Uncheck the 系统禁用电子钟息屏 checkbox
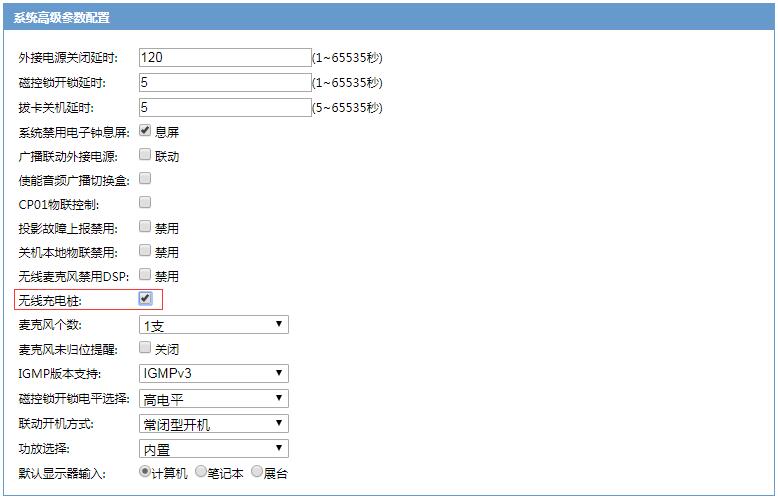 pos(145,131)
